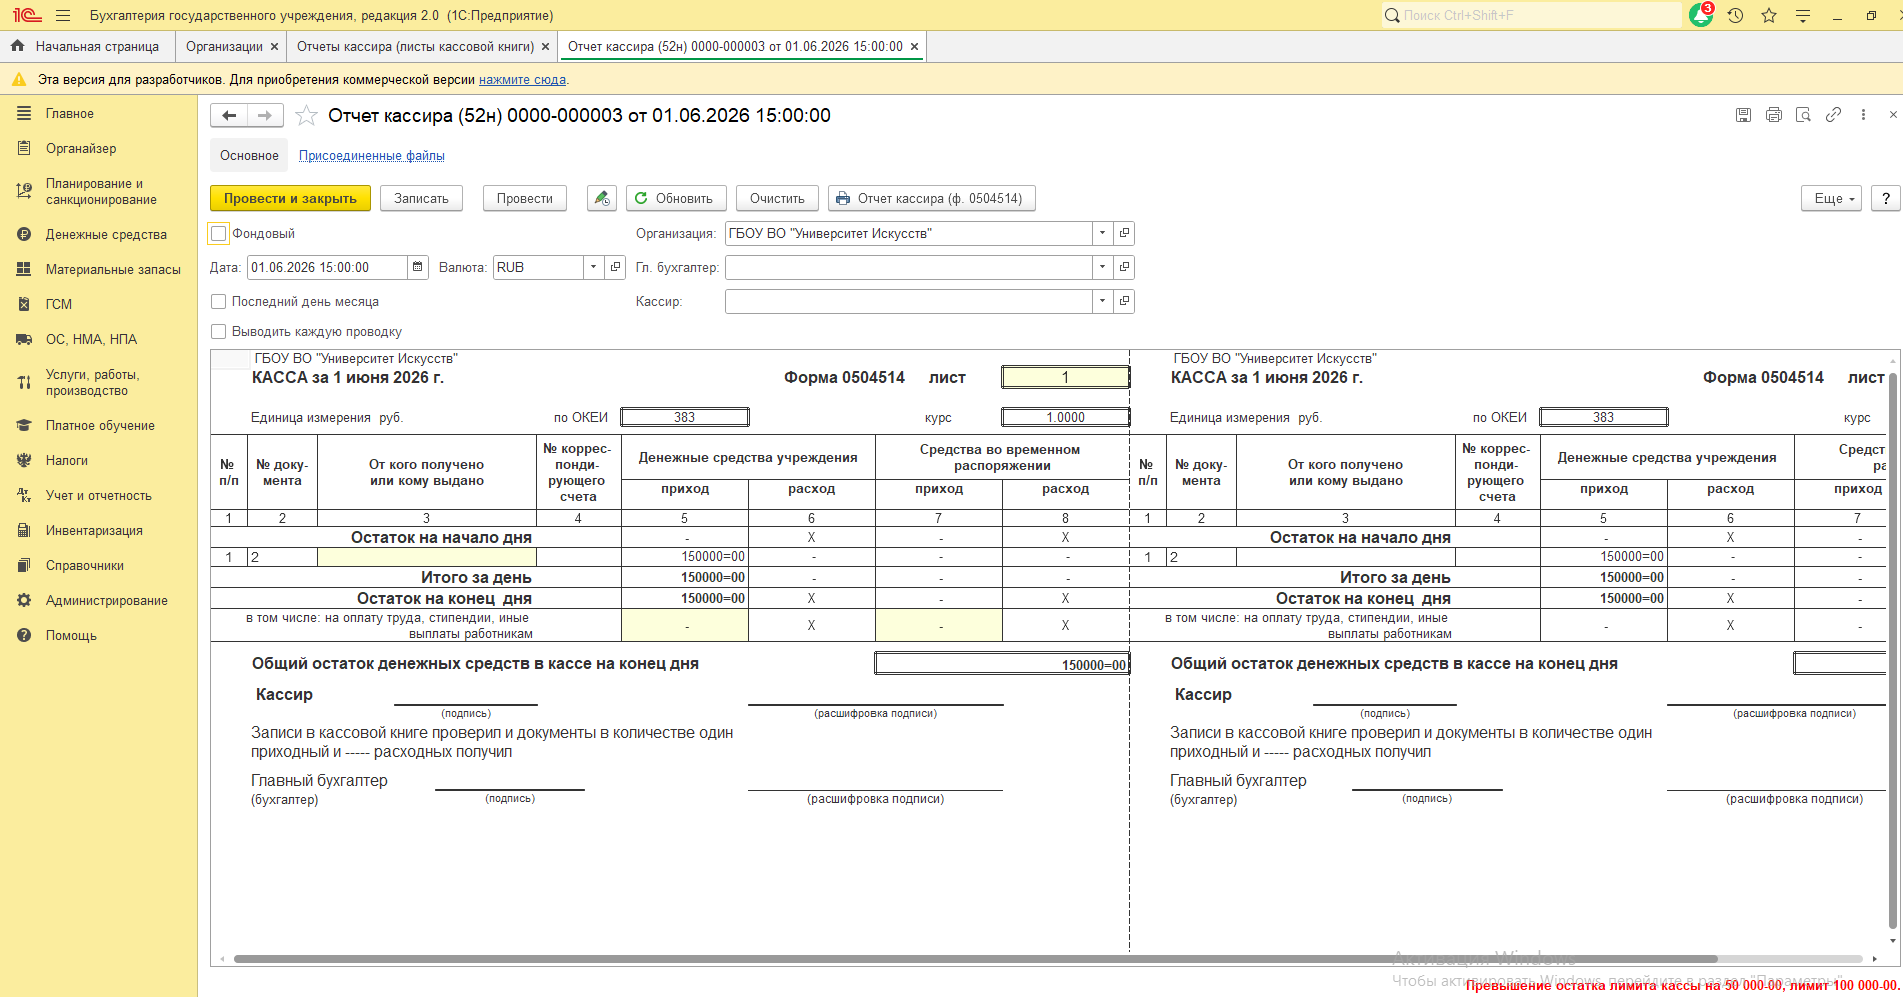1903x997 pixels.
Task: Go forward with the right arrow button
Action: (x=265, y=116)
